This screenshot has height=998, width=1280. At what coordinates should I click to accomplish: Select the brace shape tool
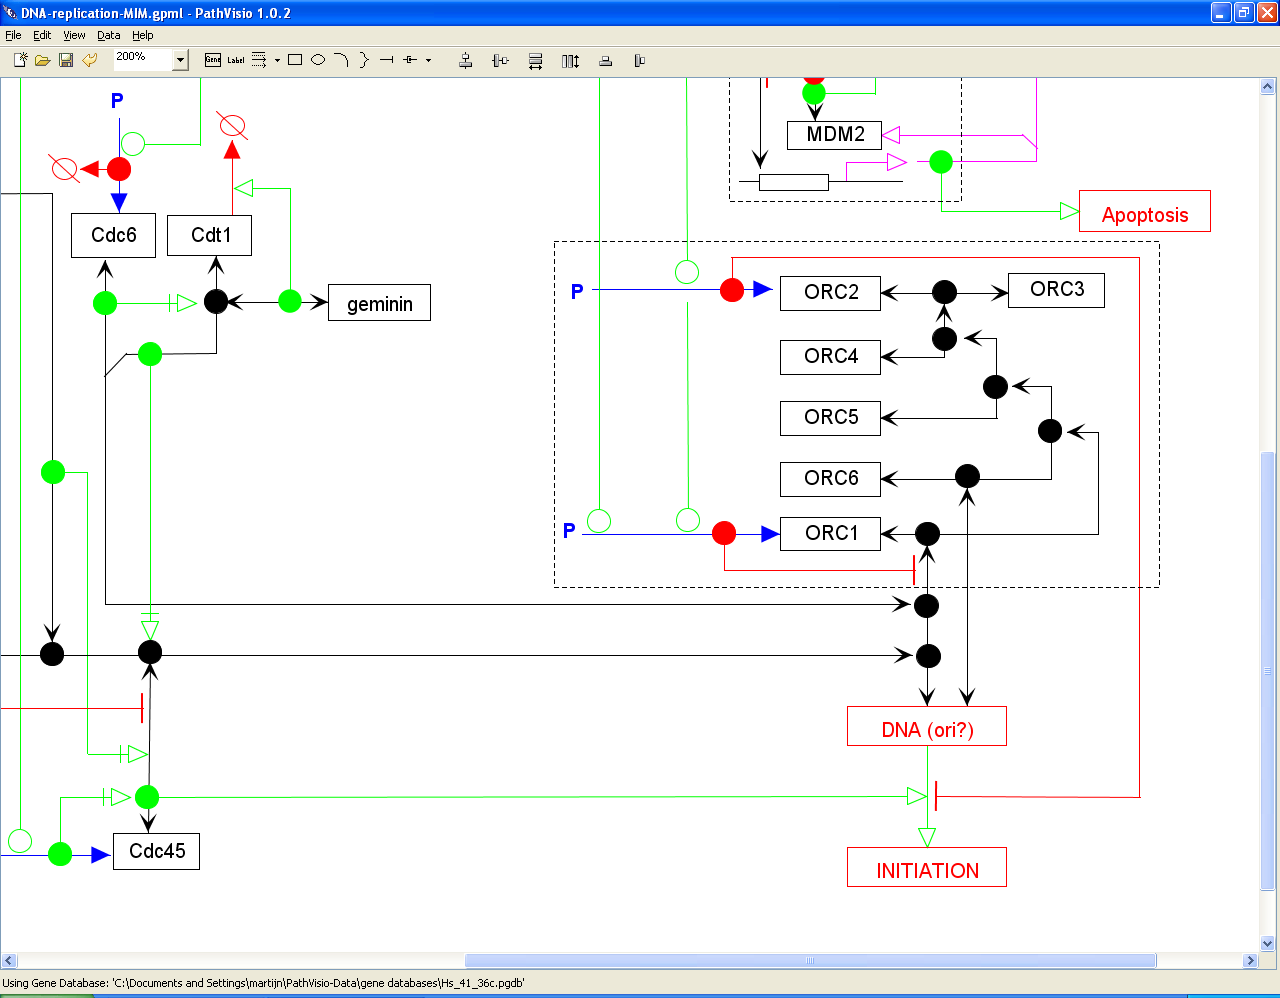click(x=364, y=60)
